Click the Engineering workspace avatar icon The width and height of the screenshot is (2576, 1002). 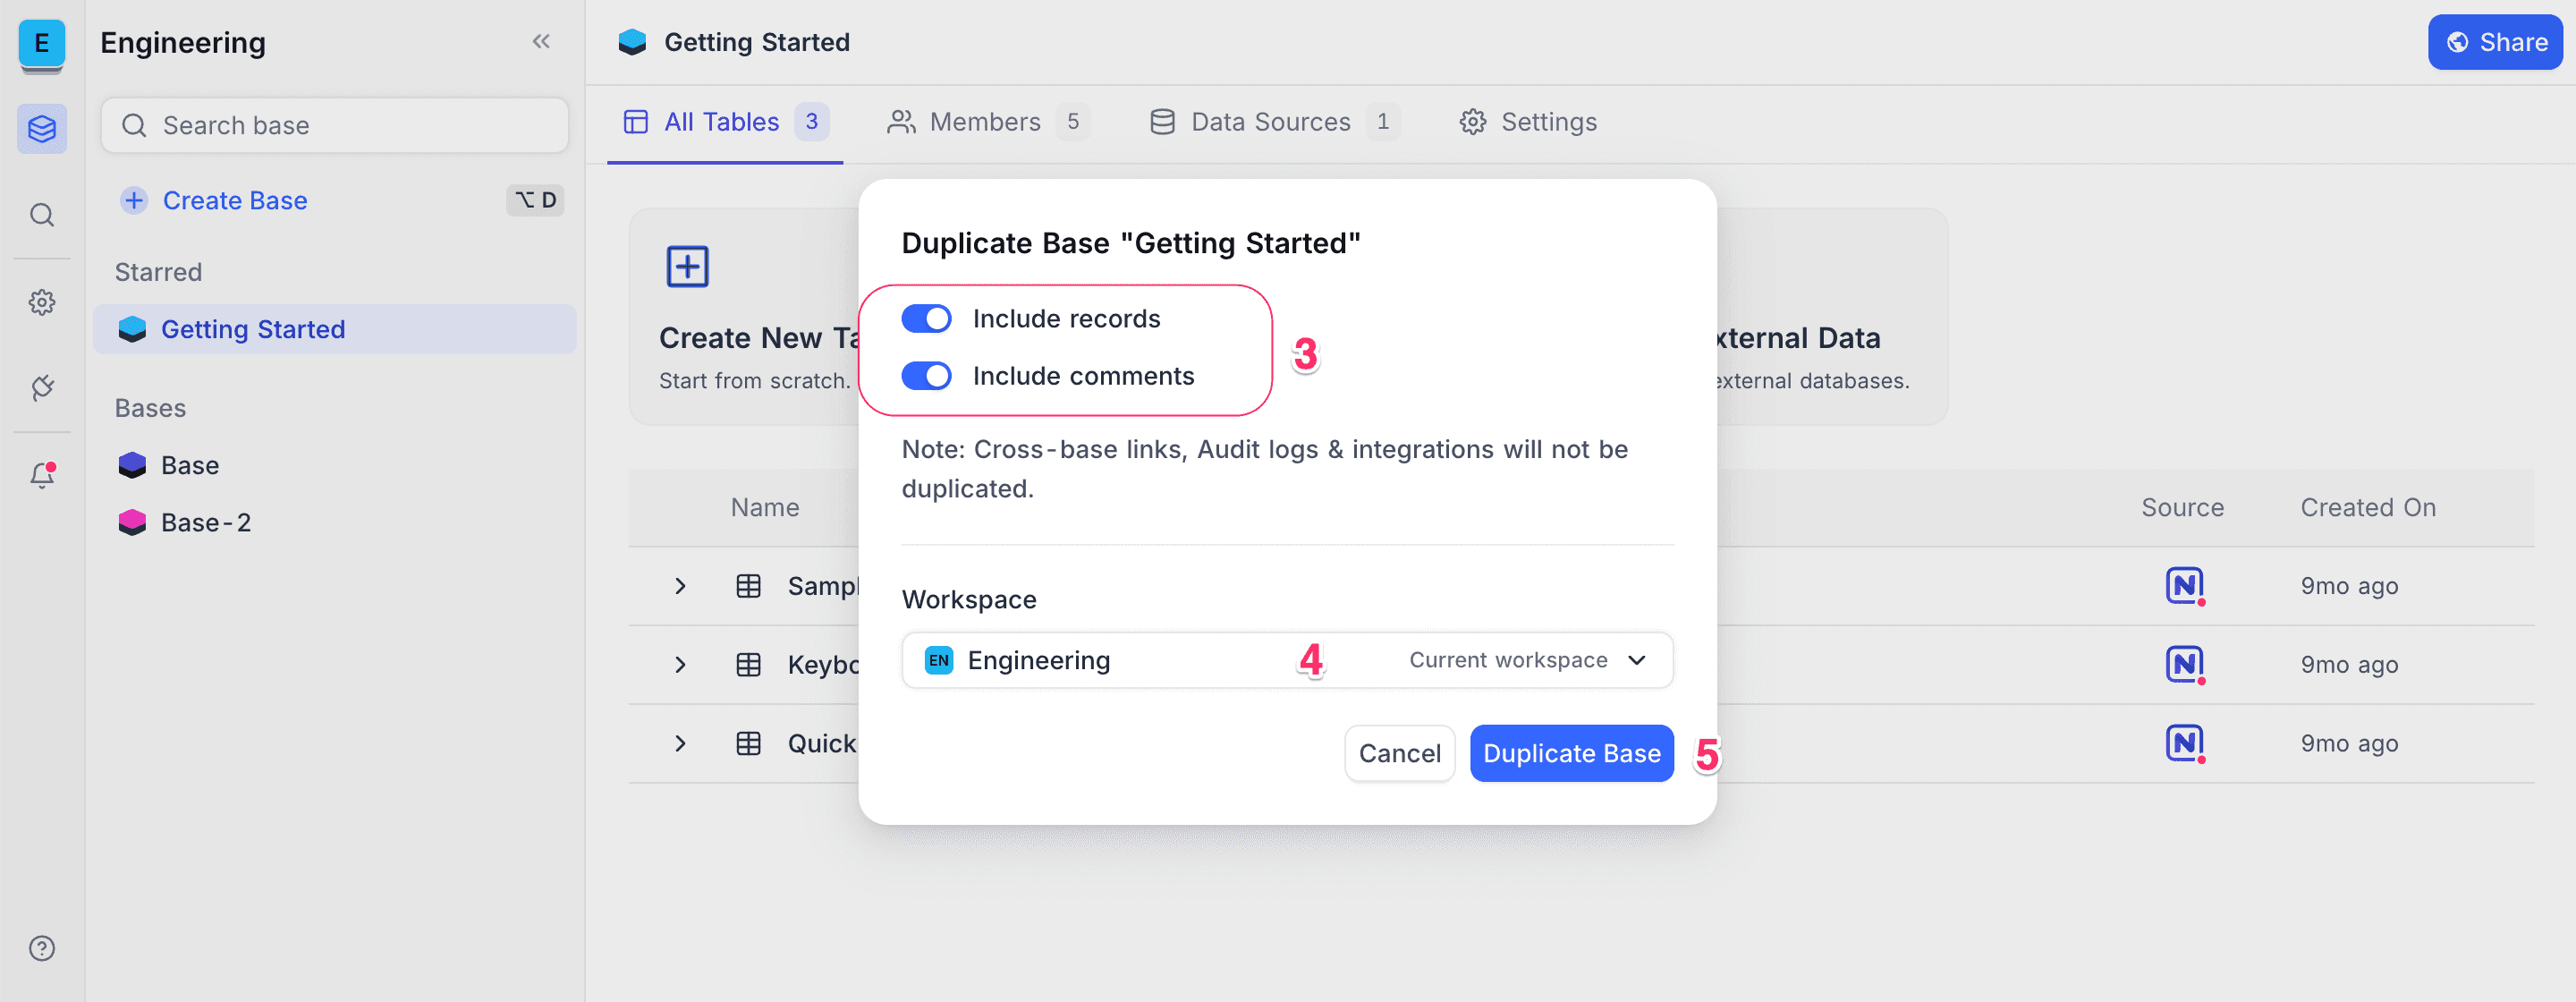tap(42, 44)
